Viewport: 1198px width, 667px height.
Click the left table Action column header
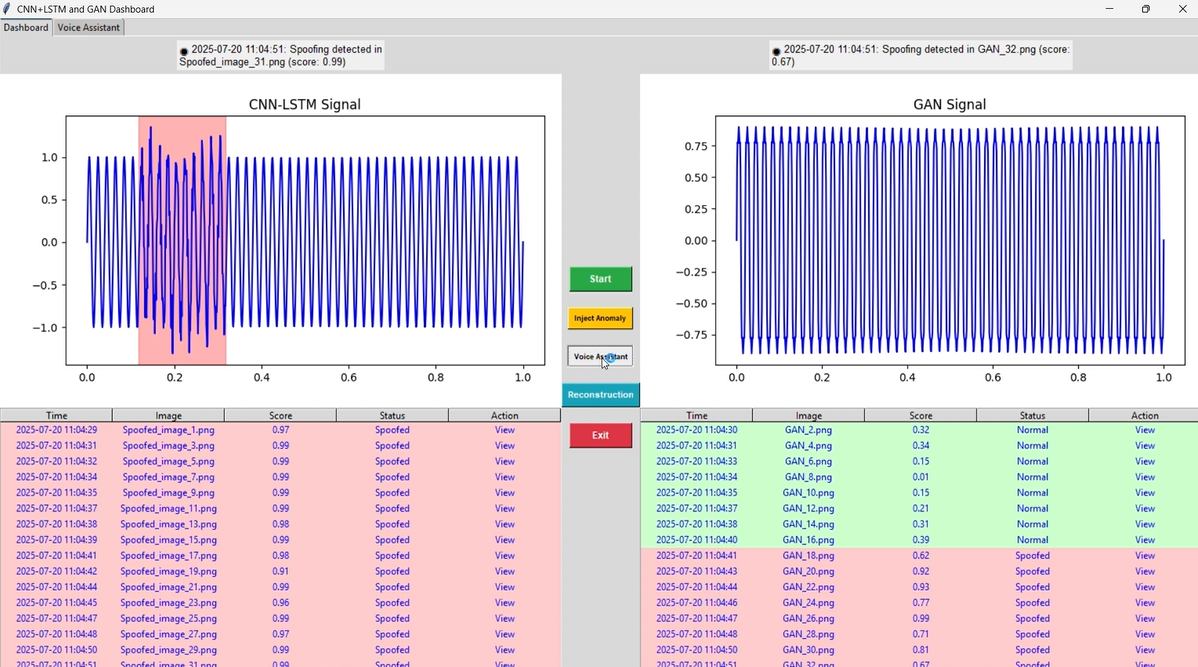(x=504, y=416)
